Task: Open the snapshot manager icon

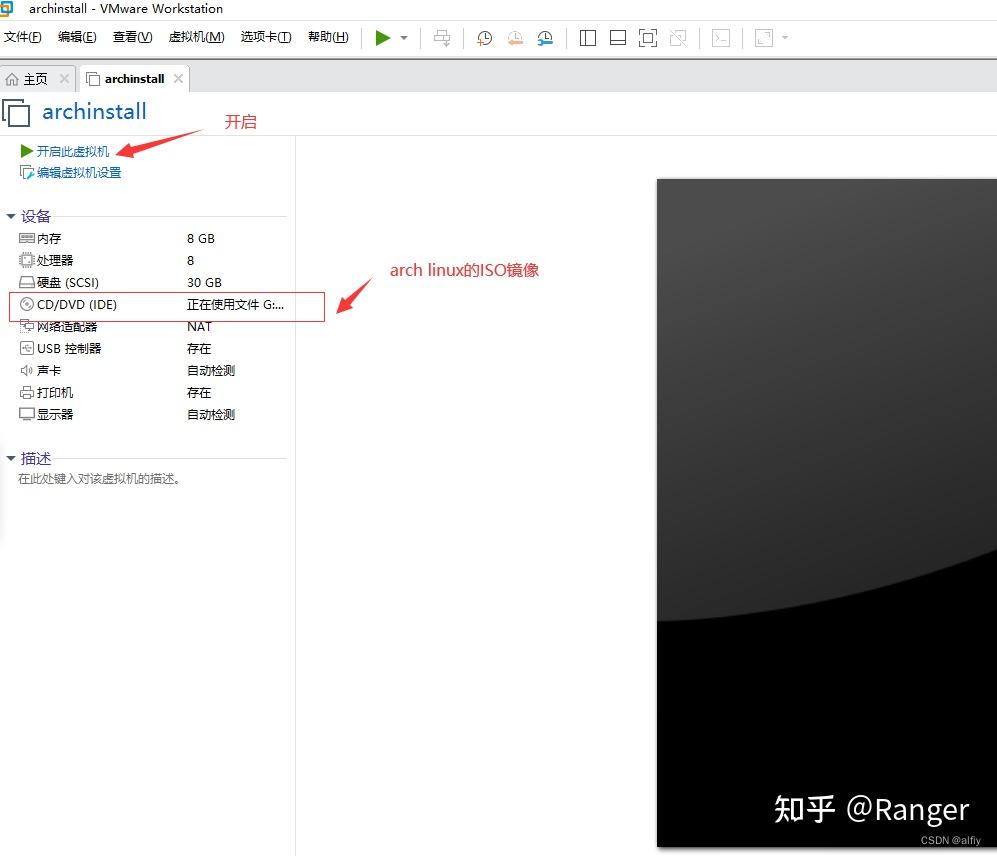Action: click(545, 37)
